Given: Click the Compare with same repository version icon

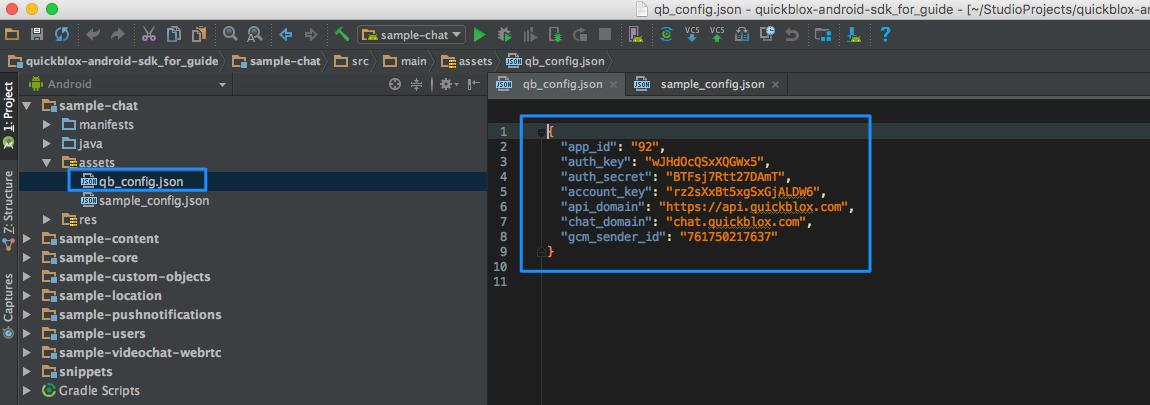Looking at the screenshot, I should pos(742,34).
